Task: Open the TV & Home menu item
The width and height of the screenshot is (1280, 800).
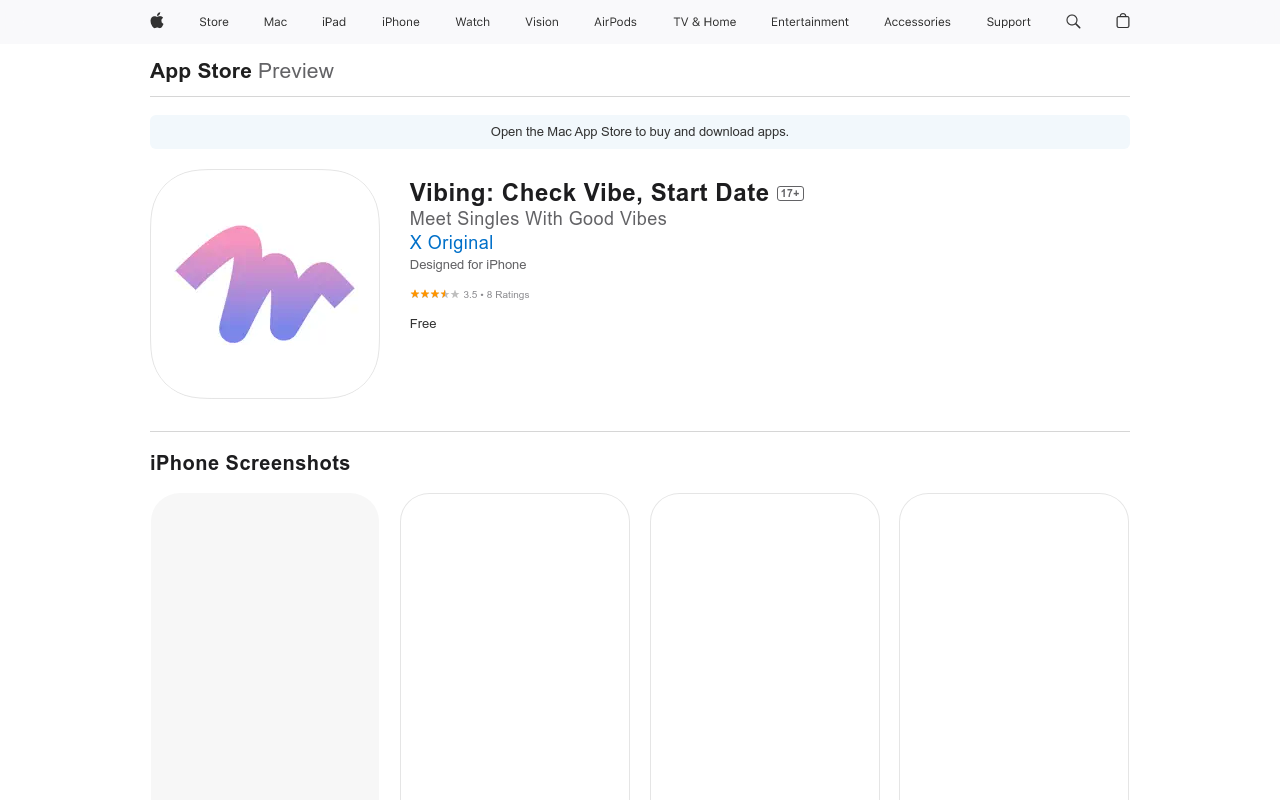Action: point(705,22)
